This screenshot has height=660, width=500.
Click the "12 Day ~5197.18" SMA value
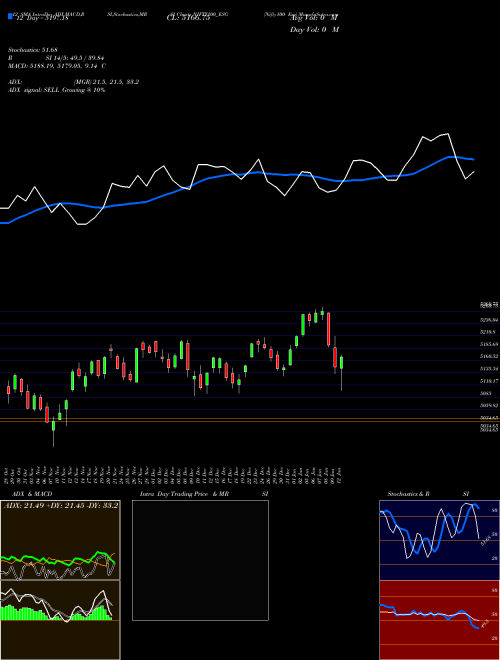pyautogui.click(x=42, y=18)
